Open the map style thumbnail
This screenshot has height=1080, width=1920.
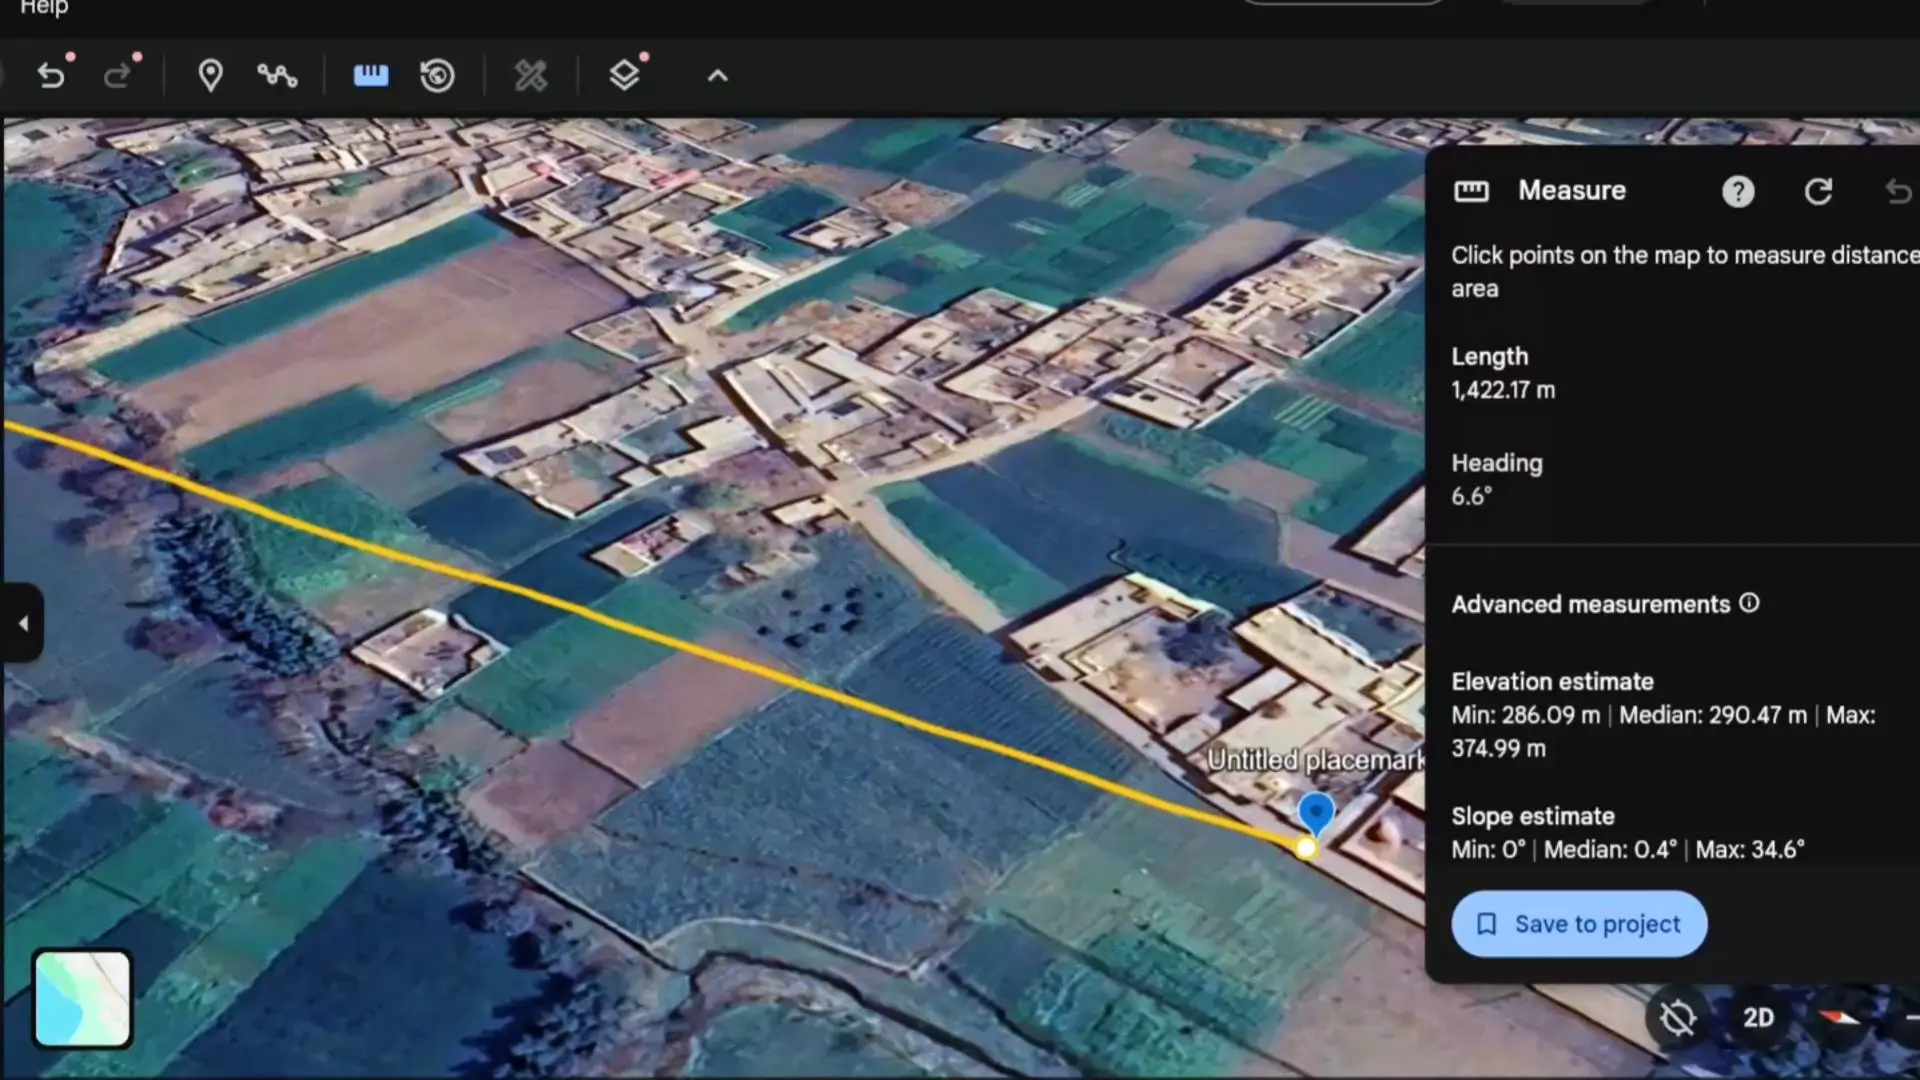82,998
